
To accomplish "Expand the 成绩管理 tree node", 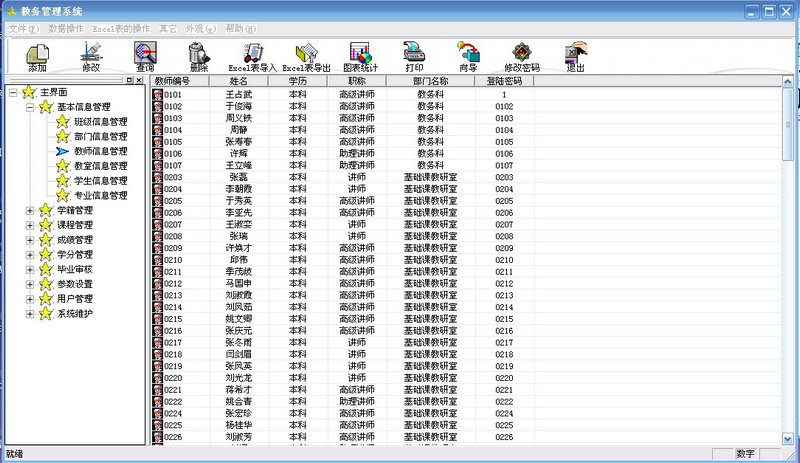I will [x=30, y=240].
